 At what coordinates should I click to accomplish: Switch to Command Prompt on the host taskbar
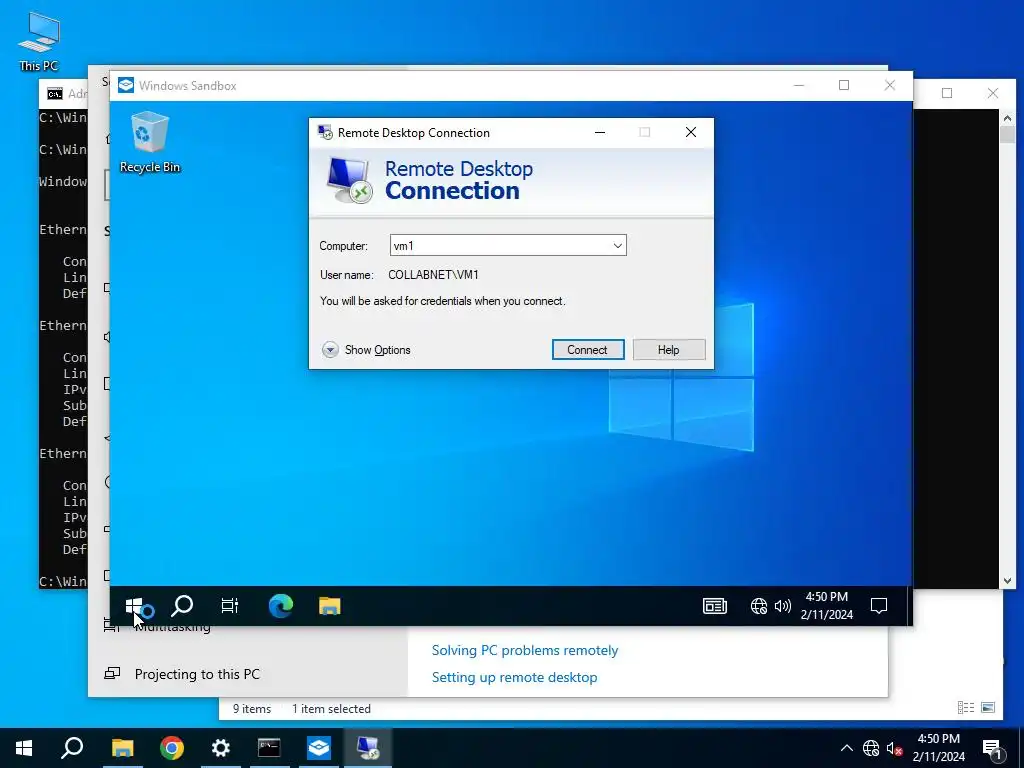click(x=269, y=748)
